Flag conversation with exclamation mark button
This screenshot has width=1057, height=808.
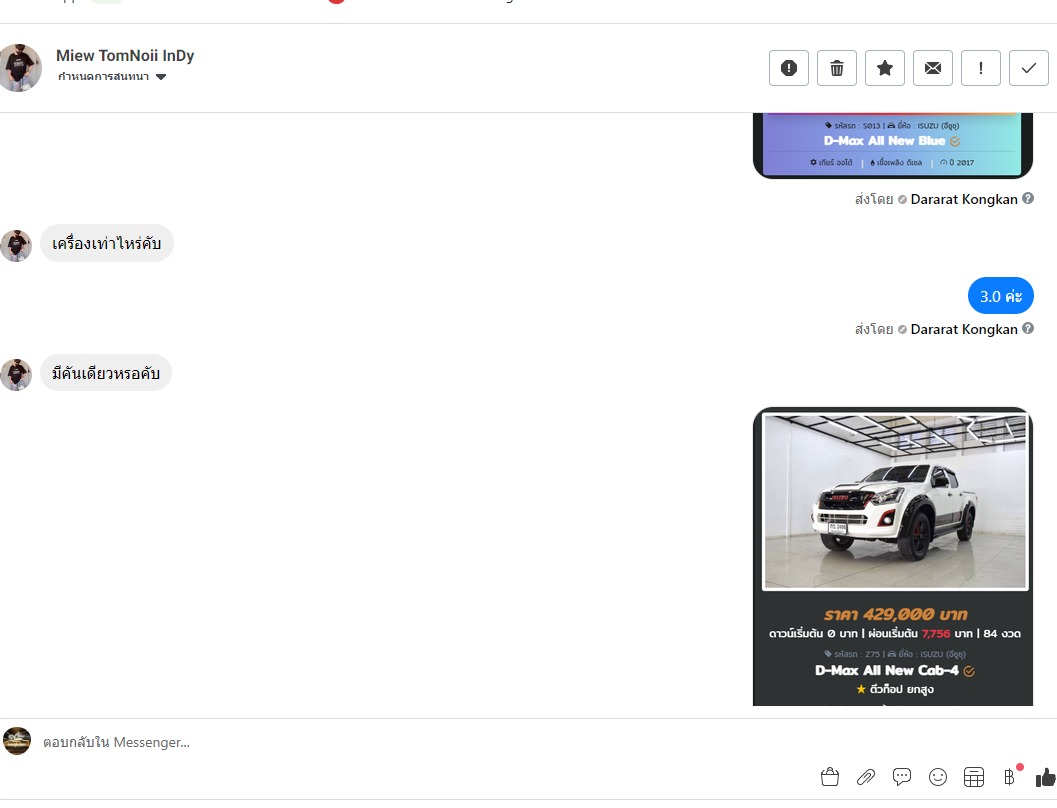point(981,68)
